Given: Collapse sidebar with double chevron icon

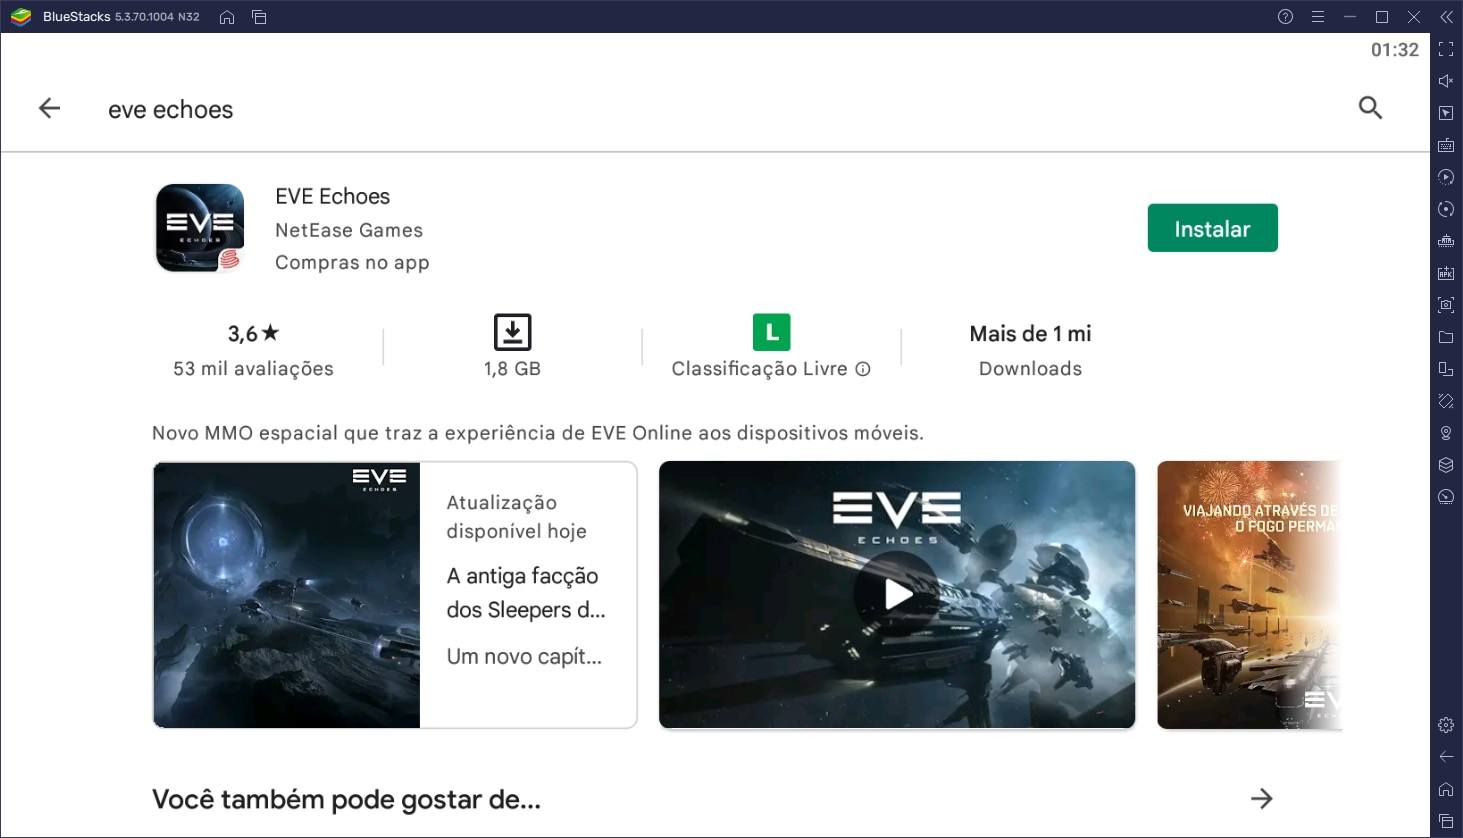Looking at the screenshot, I should 1446,17.
